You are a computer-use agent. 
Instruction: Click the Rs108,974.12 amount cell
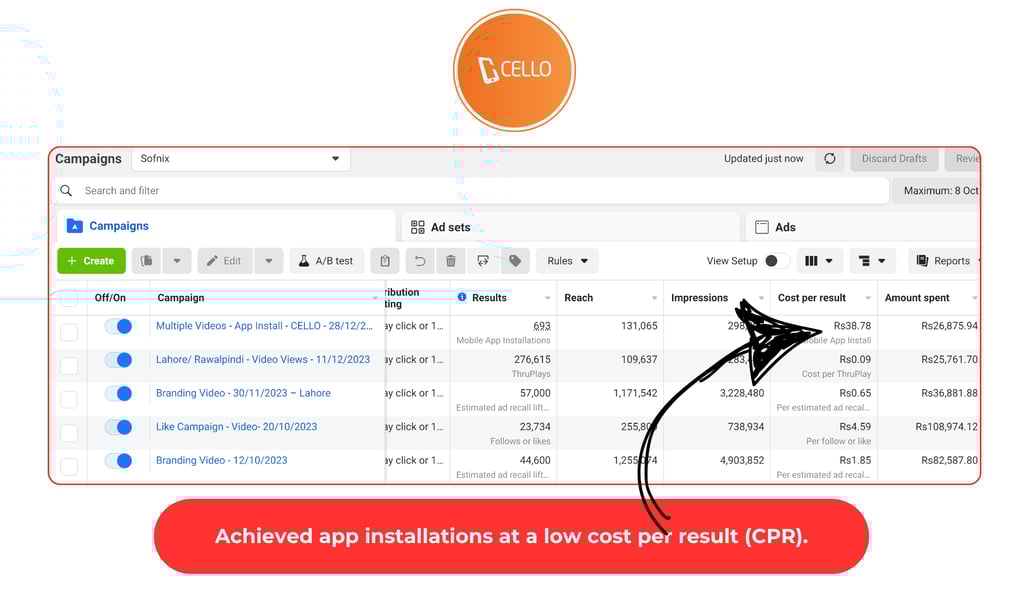point(946,426)
